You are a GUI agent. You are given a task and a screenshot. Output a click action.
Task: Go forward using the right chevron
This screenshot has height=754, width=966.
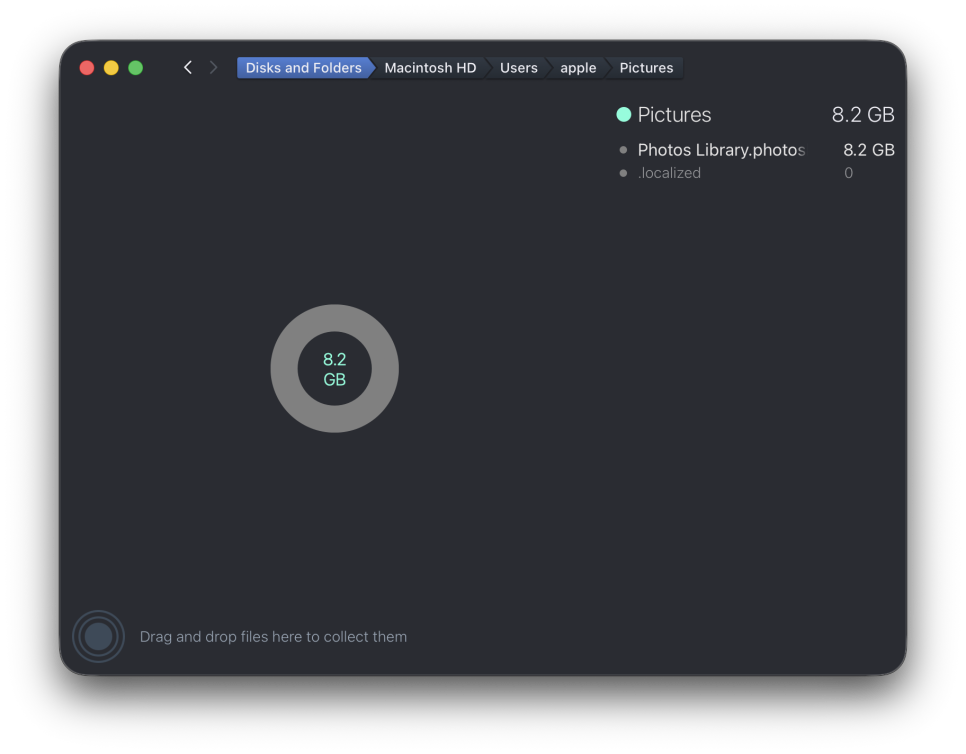(x=213, y=68)
